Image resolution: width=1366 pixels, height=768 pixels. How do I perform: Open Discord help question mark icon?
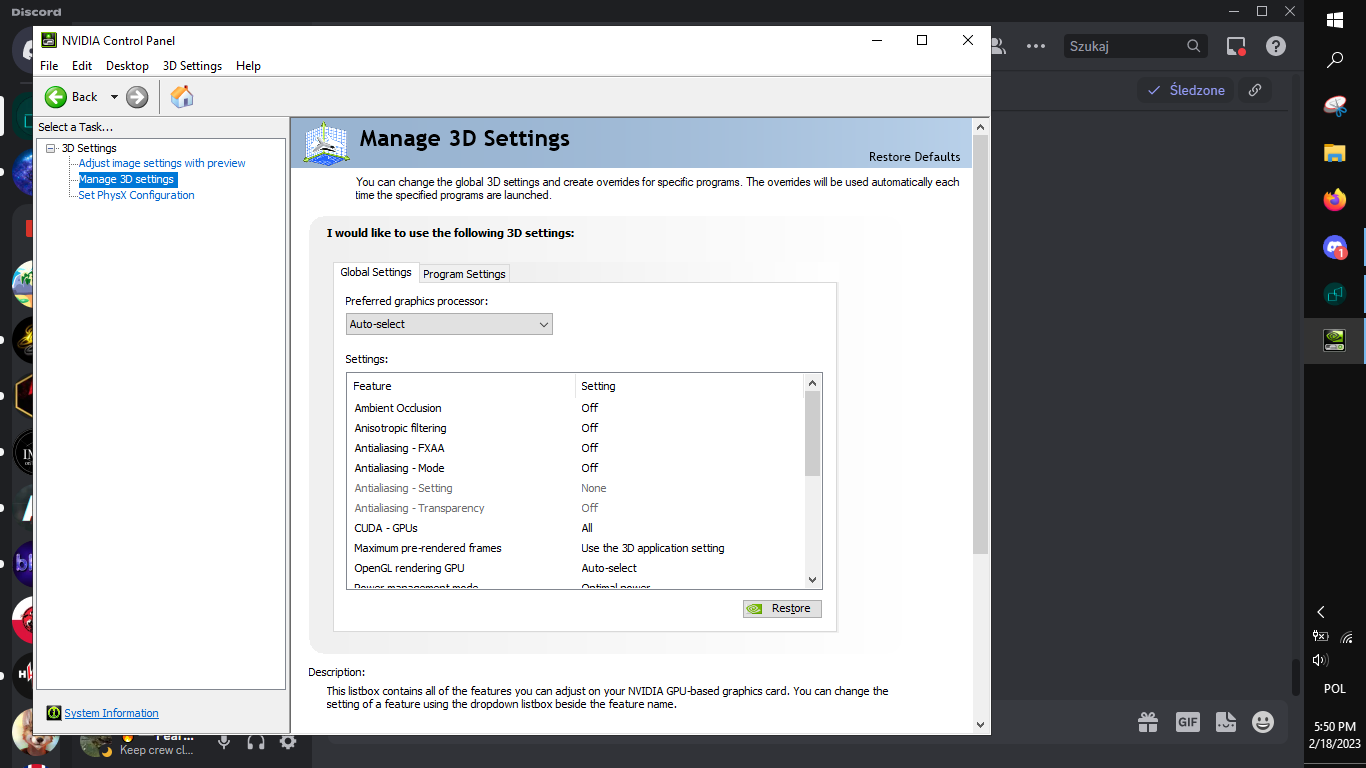(1275, 46)
